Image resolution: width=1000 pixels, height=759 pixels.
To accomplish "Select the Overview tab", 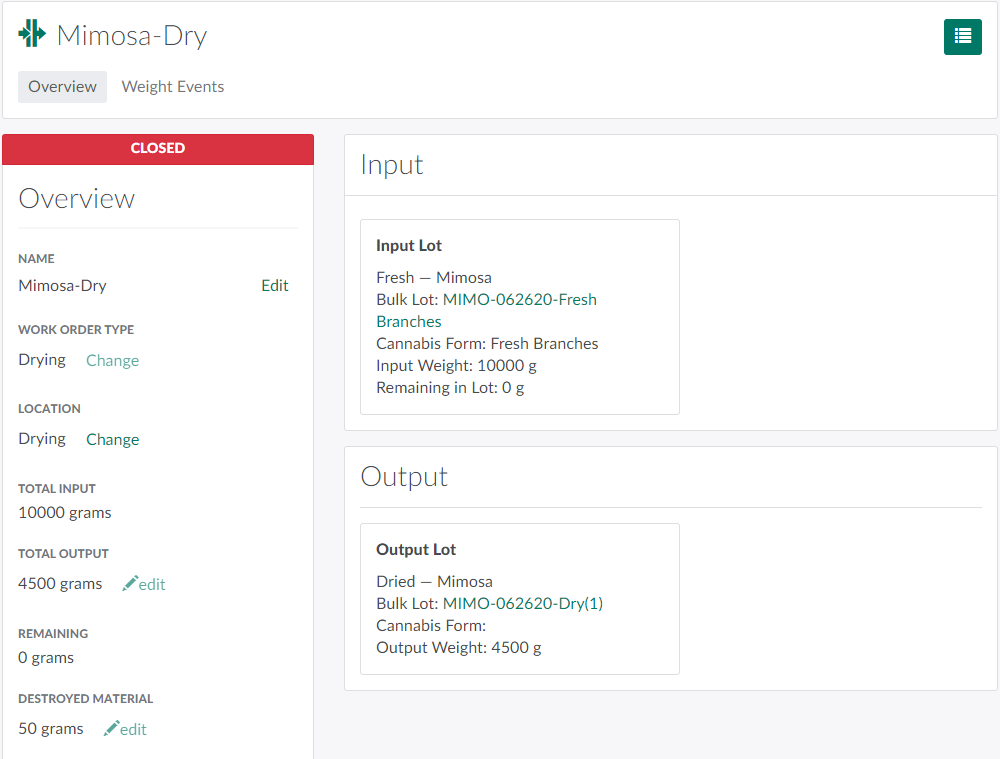I will (x=62, y=87).
